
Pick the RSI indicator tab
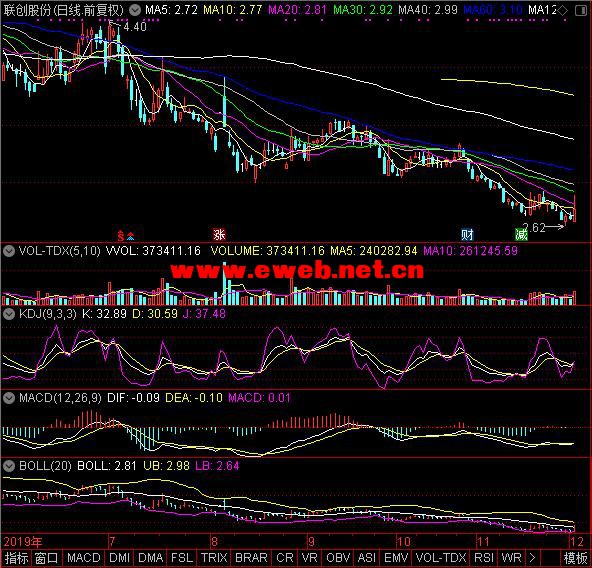(x=484, y=558)
